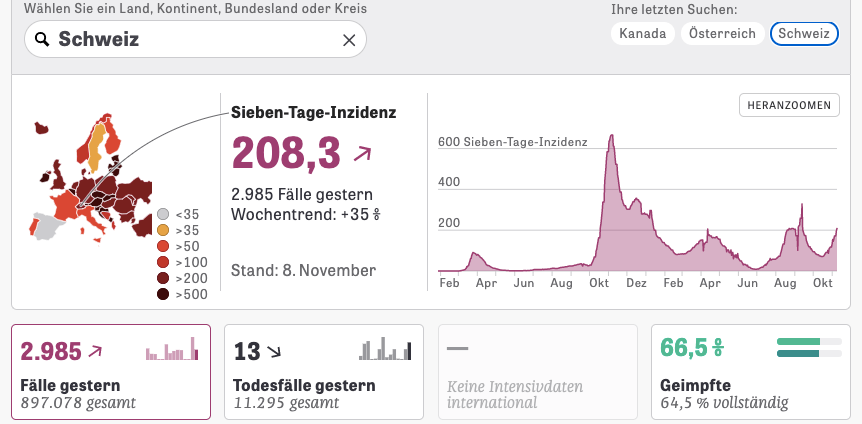Click the gray <35 legend swatch

point(163,214)
